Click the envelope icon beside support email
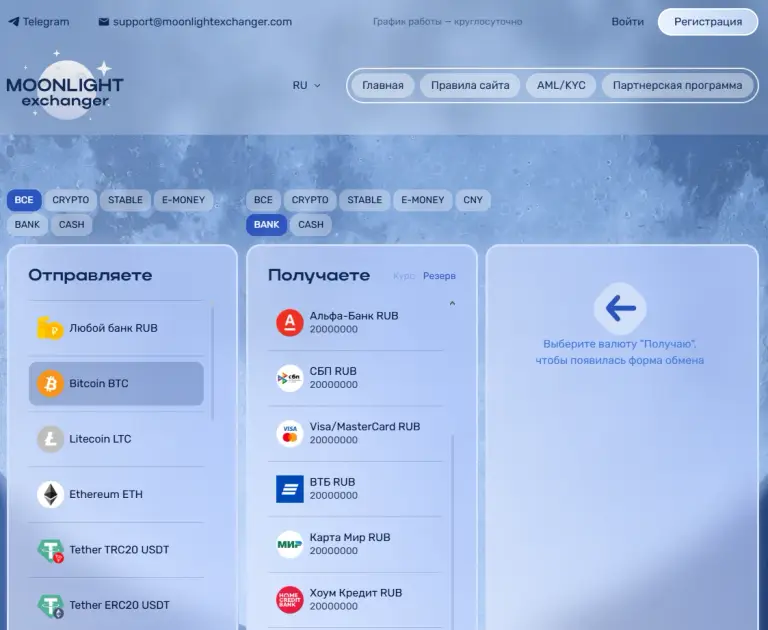 (103, 22)
